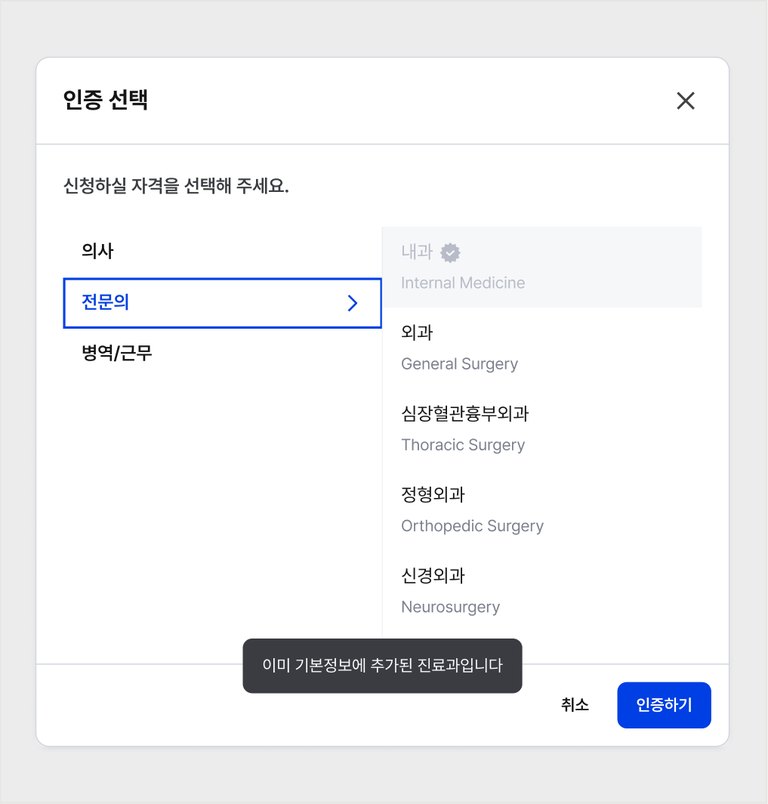
Task: Click the verified badge next to 내과
Action: coord(450,252)
